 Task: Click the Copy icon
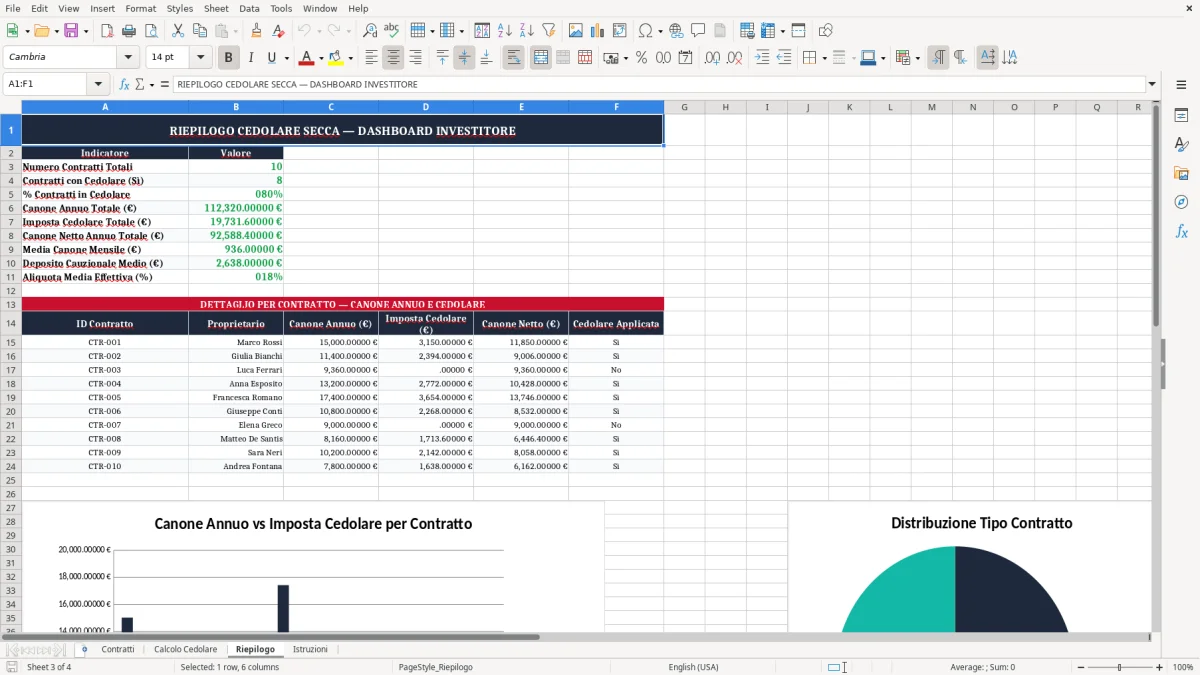pyautogui.click(x=200, y=31)
